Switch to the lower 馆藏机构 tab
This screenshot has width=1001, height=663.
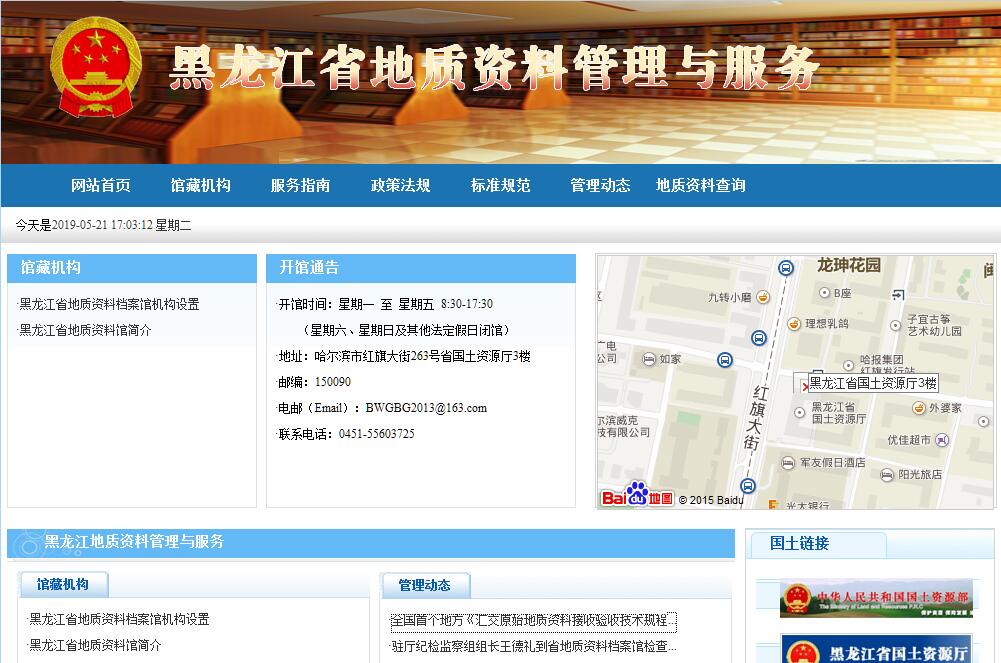63,585
